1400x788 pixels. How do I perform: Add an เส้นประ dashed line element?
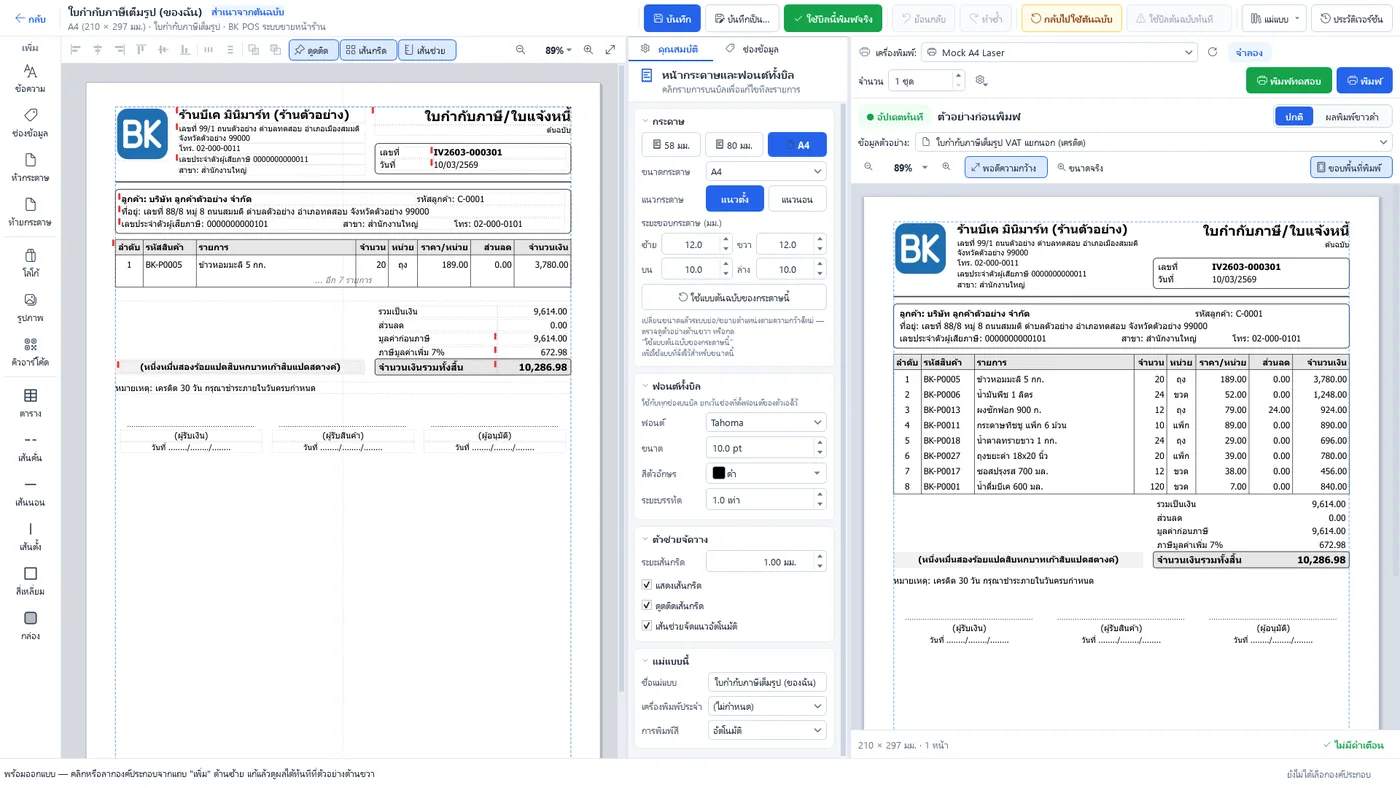pyautogui.click(x=30, y=447)
